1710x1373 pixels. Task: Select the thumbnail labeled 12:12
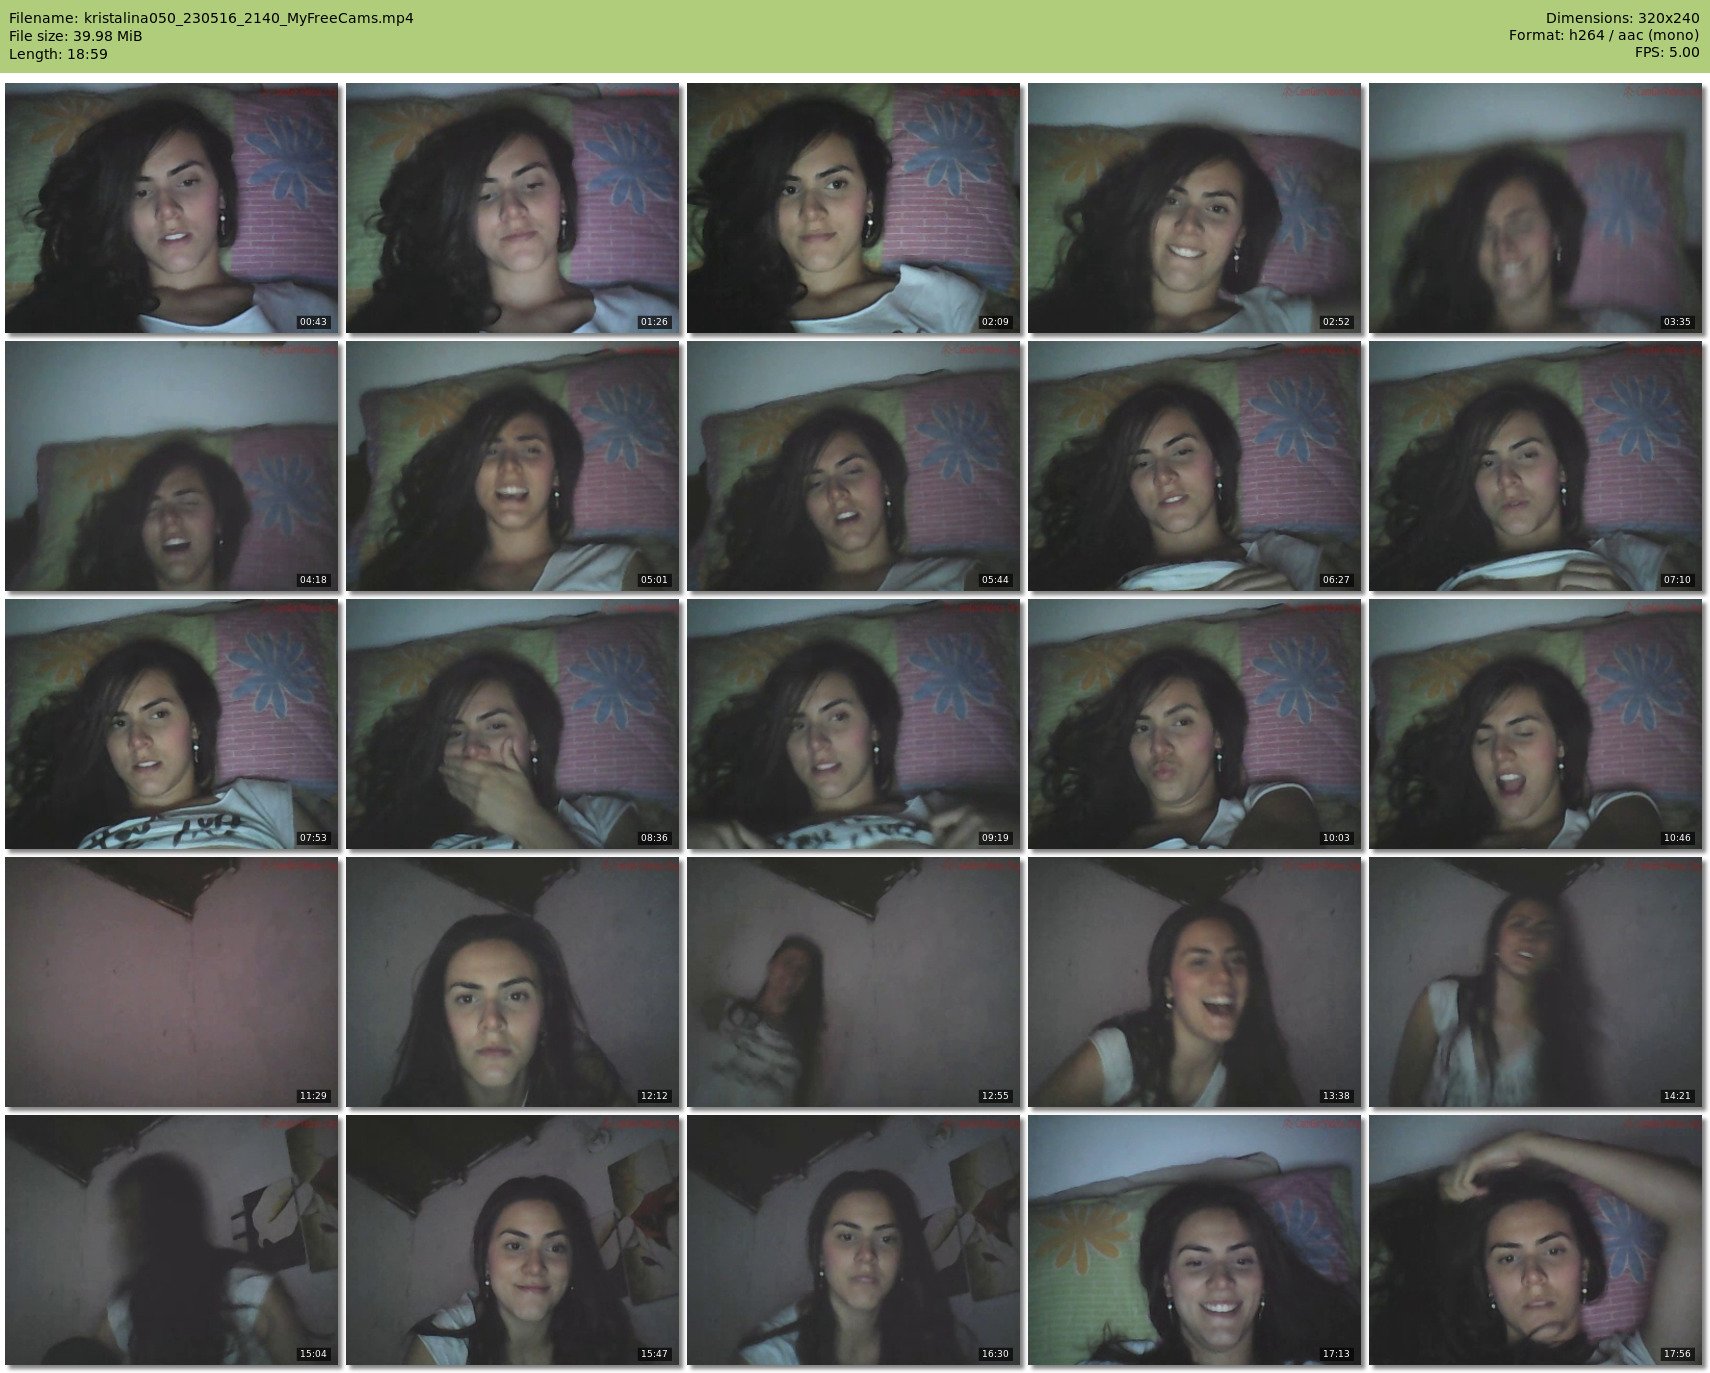click(513, 982)
